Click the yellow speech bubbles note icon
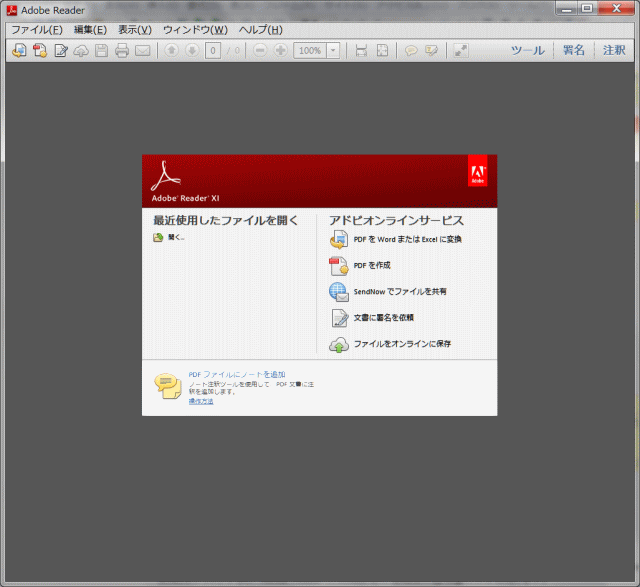640x587 pixels. point(168,386)
